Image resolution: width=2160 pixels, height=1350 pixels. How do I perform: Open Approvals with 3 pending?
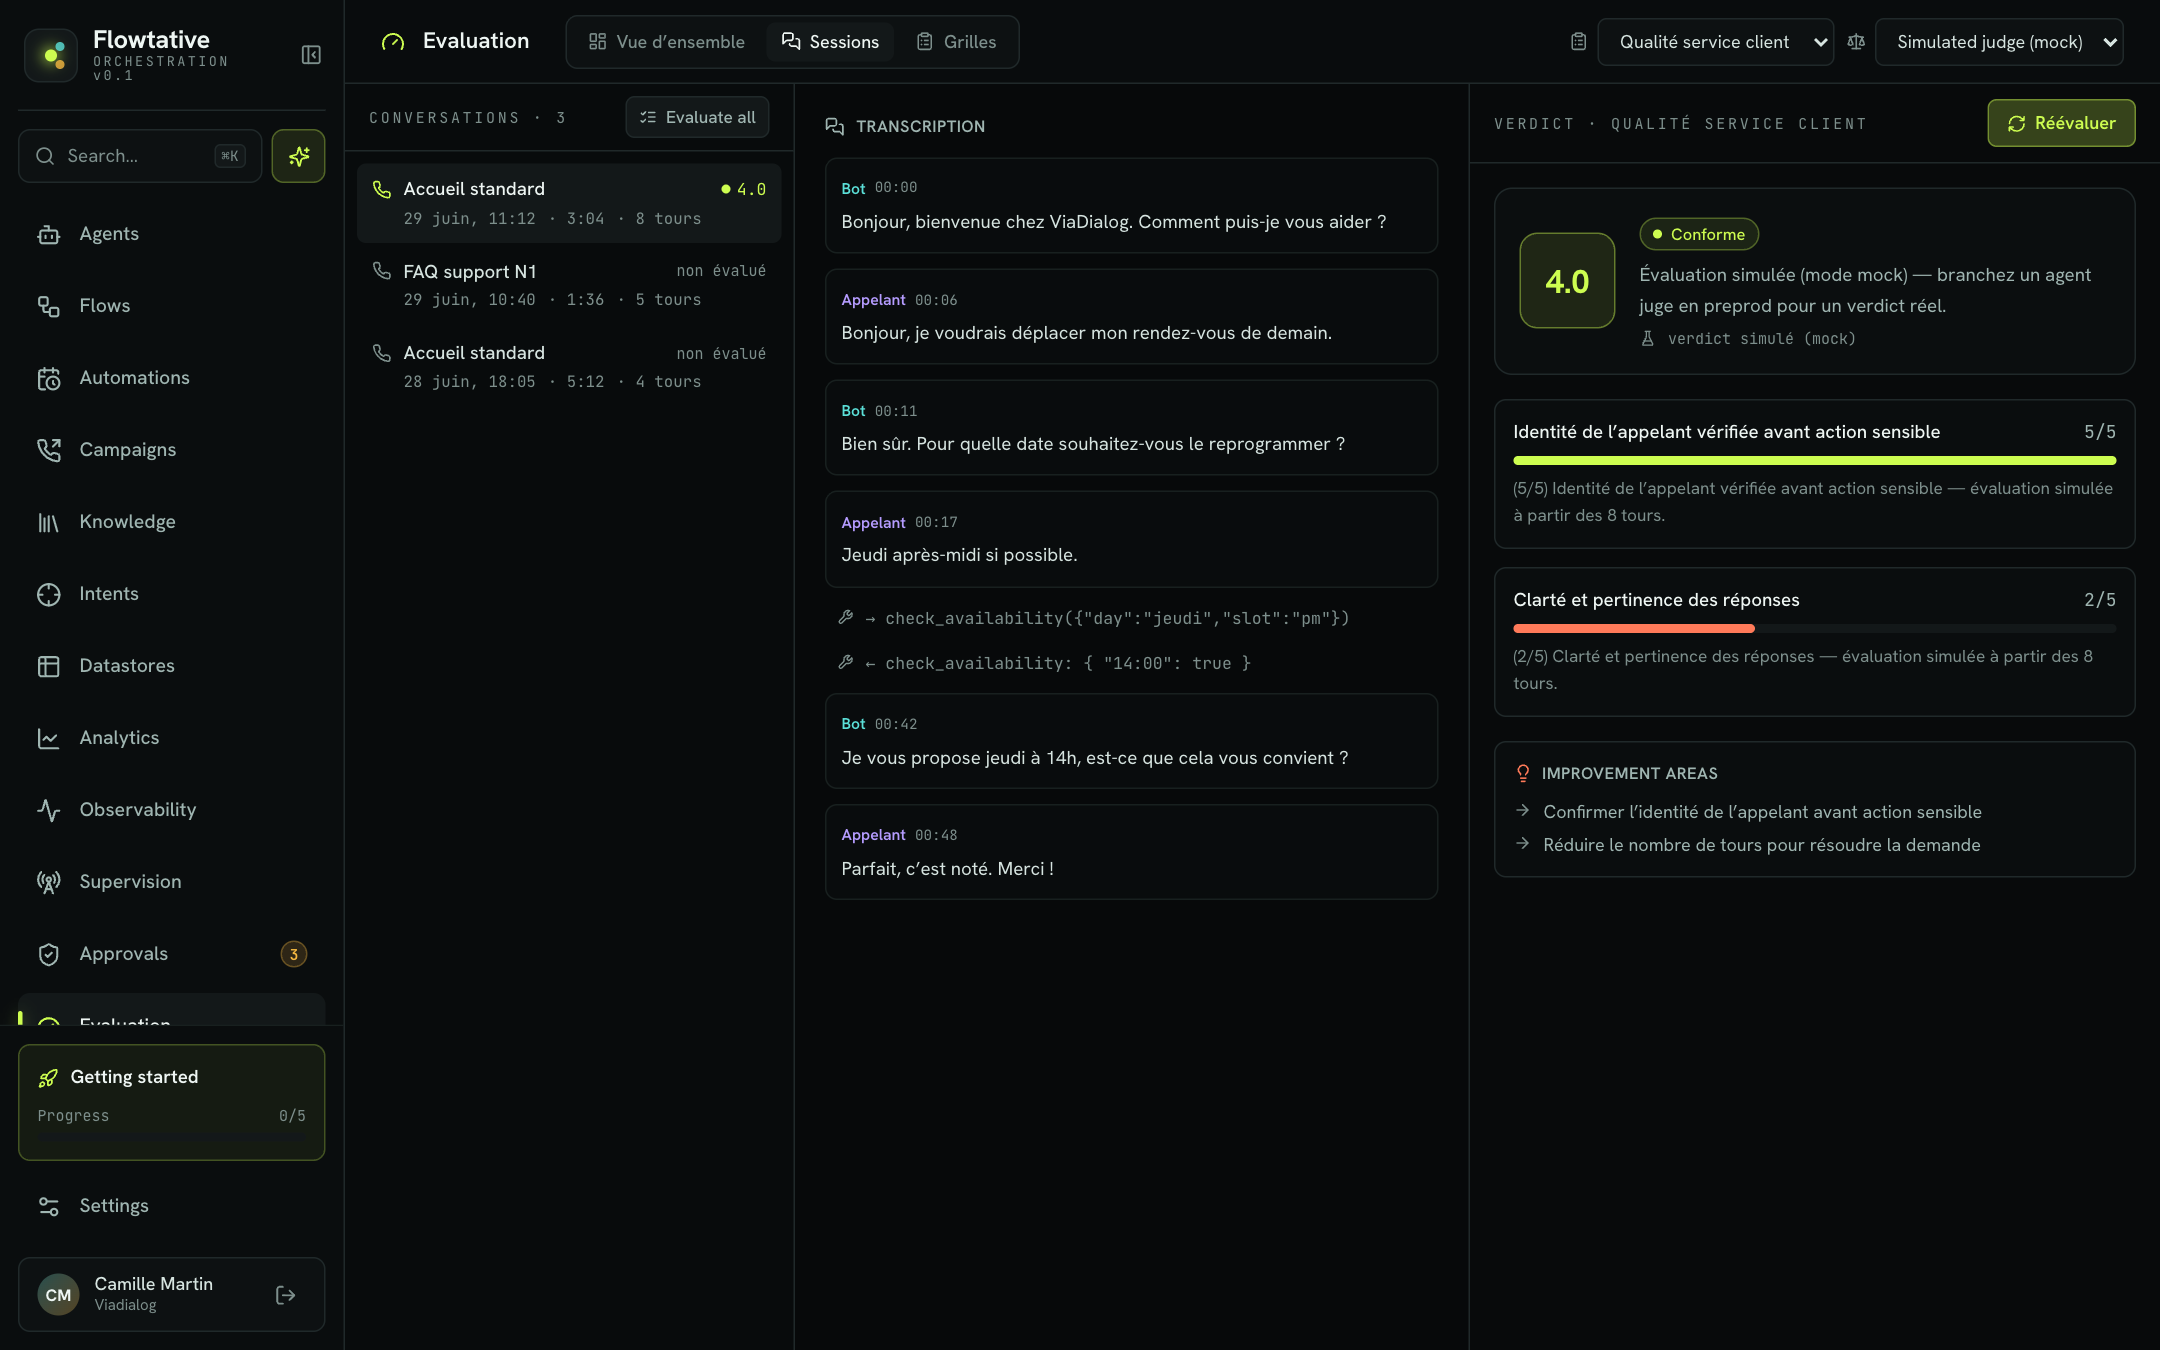click(172, 954)
